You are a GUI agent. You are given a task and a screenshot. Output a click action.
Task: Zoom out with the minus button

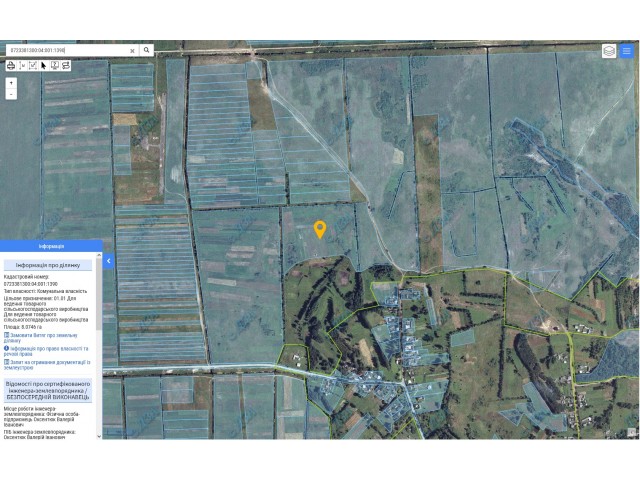(11, 94)
